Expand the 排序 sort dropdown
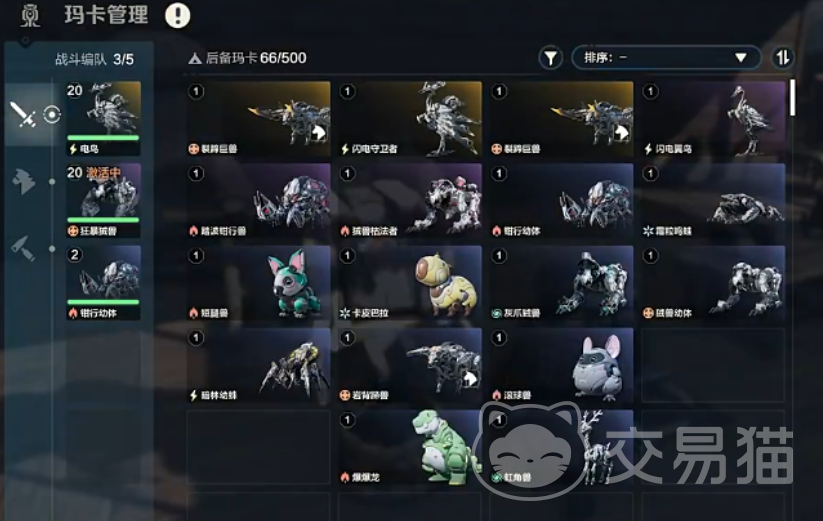 pyautogui.click(x=666, y=58)
